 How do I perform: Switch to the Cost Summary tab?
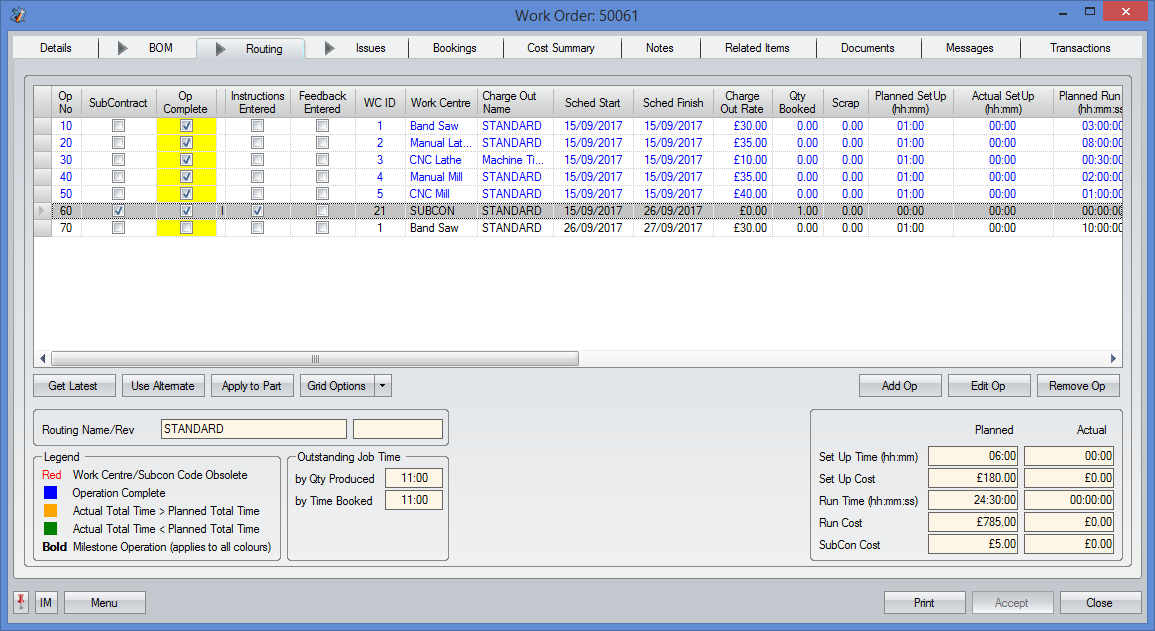coord(561,48)
